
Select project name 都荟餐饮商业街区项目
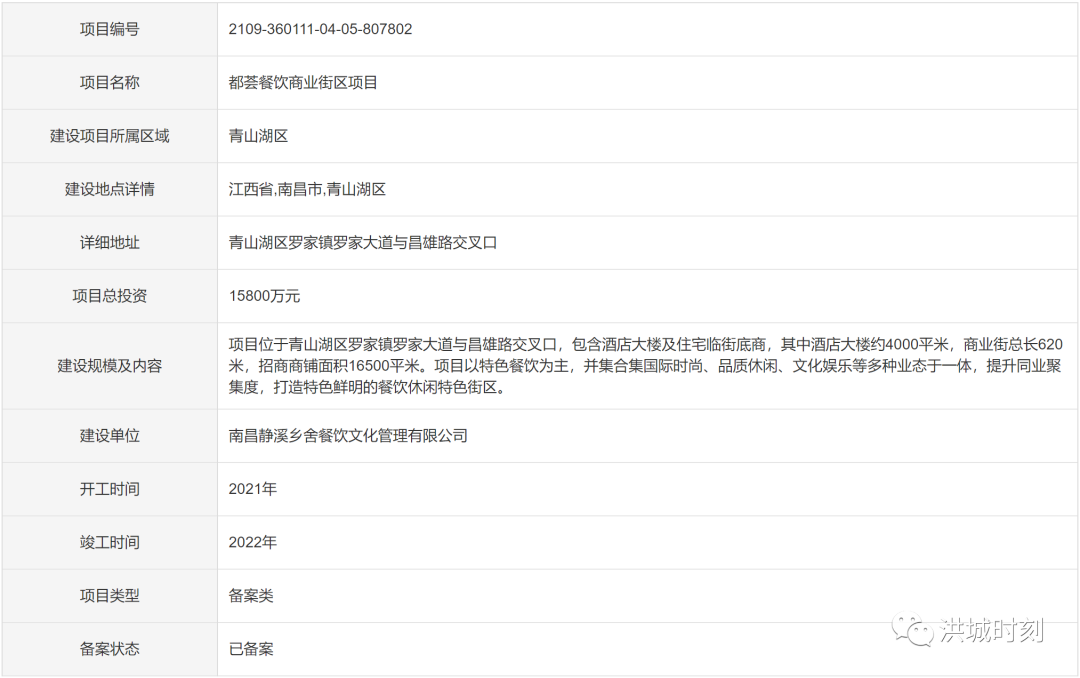tap(303, 83)
